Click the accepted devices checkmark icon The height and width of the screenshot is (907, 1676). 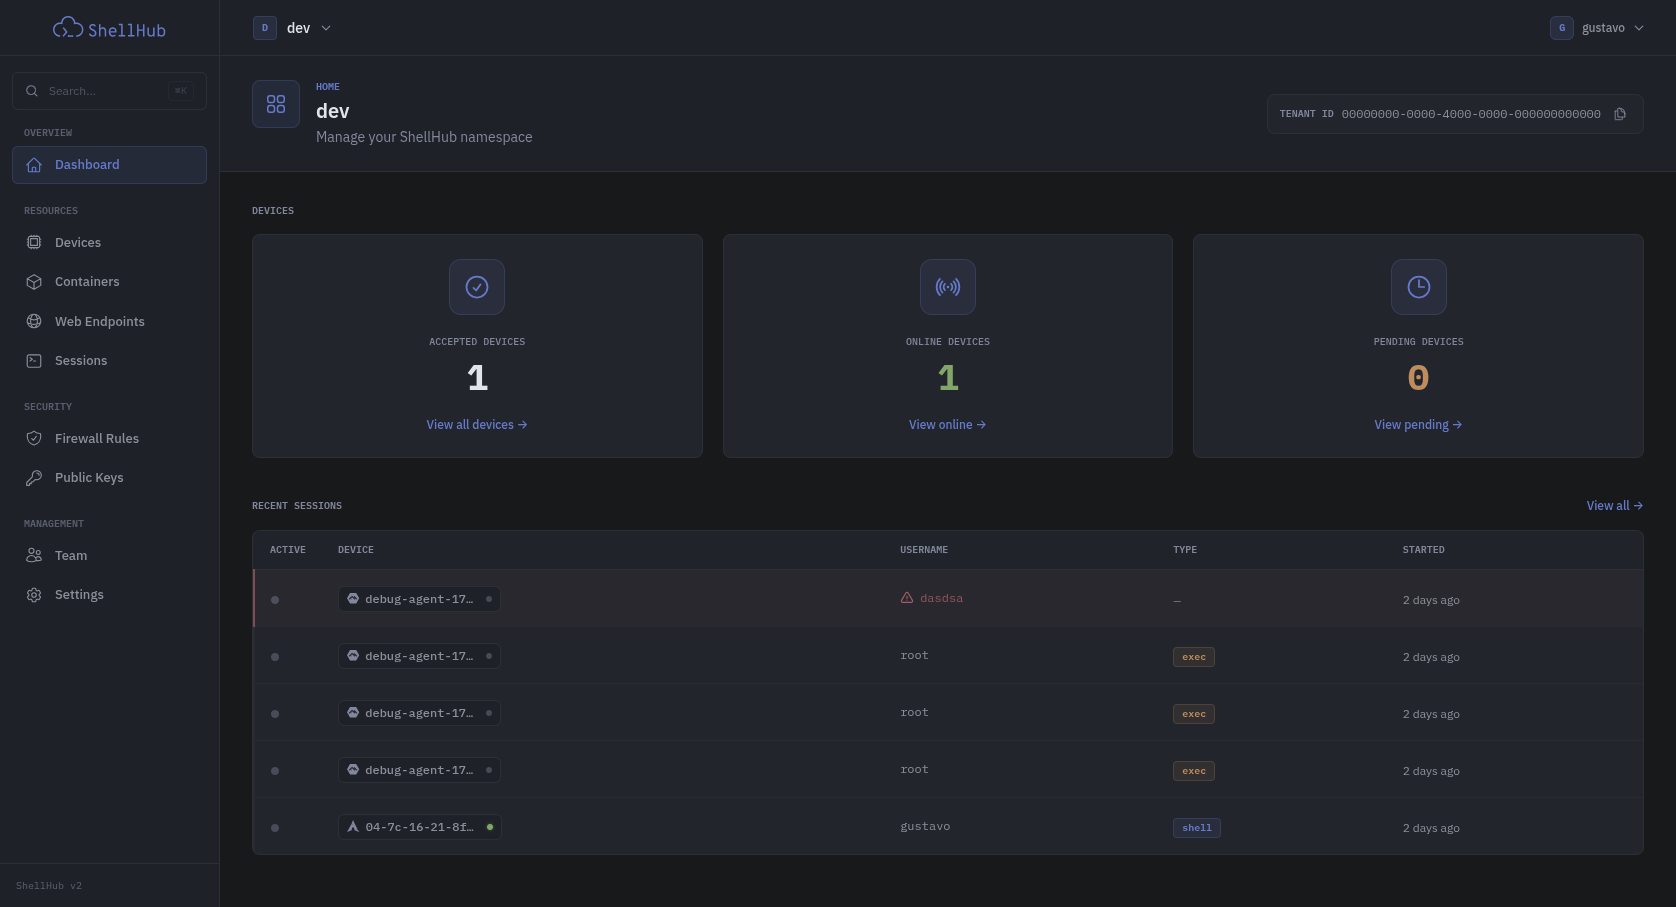477,287
